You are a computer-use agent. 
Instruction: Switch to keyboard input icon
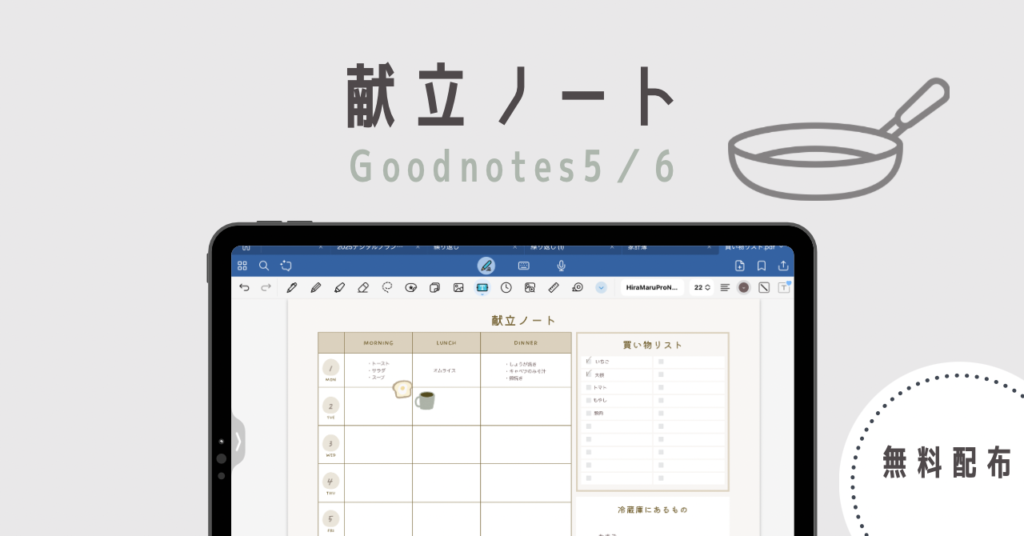pos(524,266)
